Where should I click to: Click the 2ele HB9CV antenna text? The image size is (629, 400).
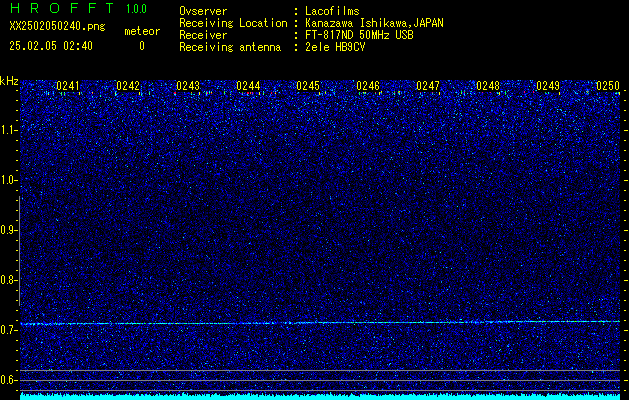pyautogui.click(x=335, y=47)
